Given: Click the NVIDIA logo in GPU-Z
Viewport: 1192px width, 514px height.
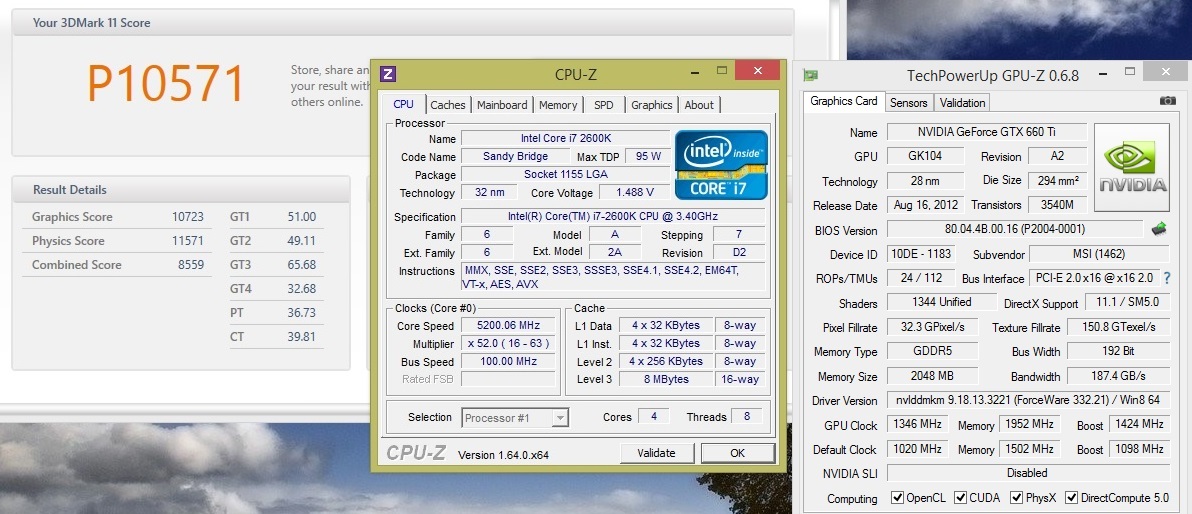Looking at the screenshot, I should tap(1132, 167).
